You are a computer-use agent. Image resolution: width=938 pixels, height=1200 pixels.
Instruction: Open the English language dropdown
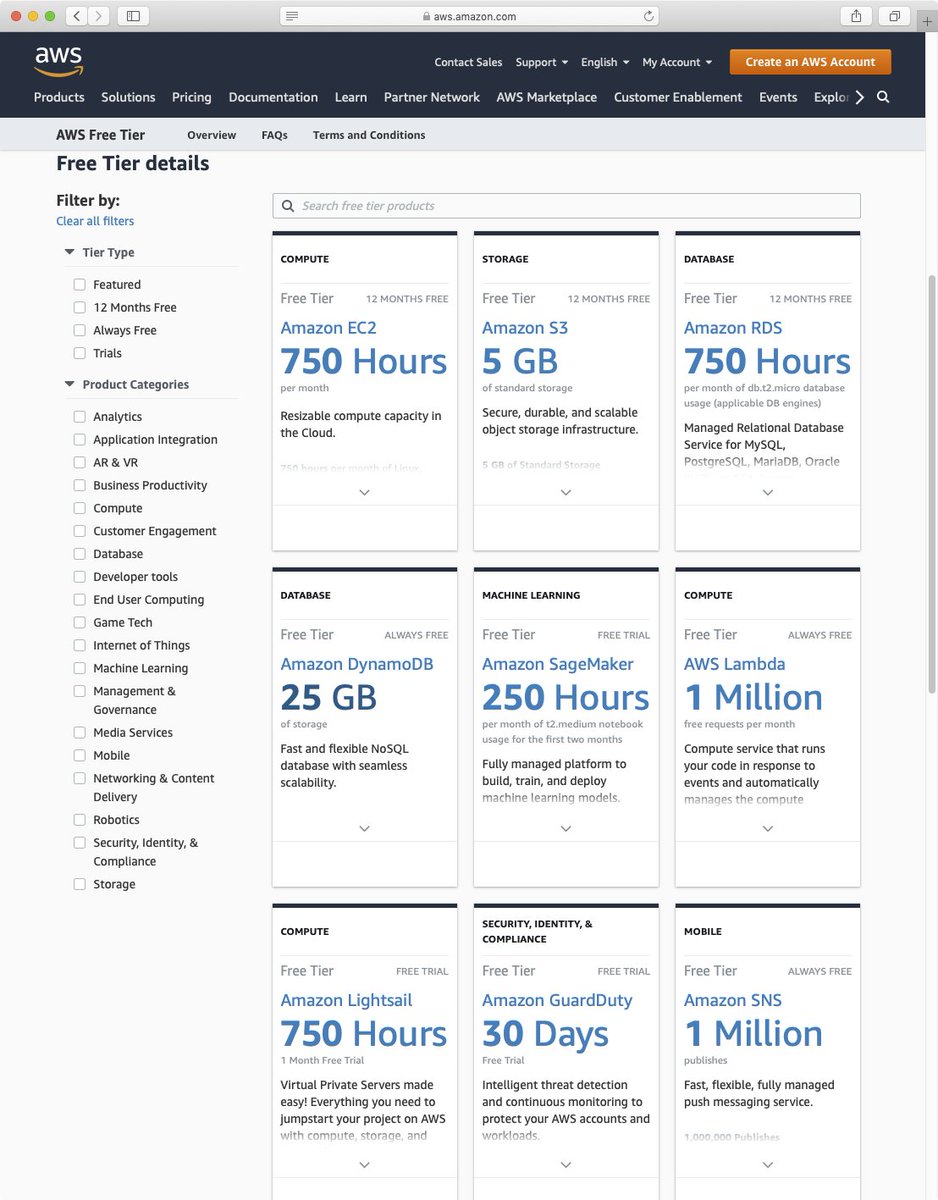click(605, 62)
